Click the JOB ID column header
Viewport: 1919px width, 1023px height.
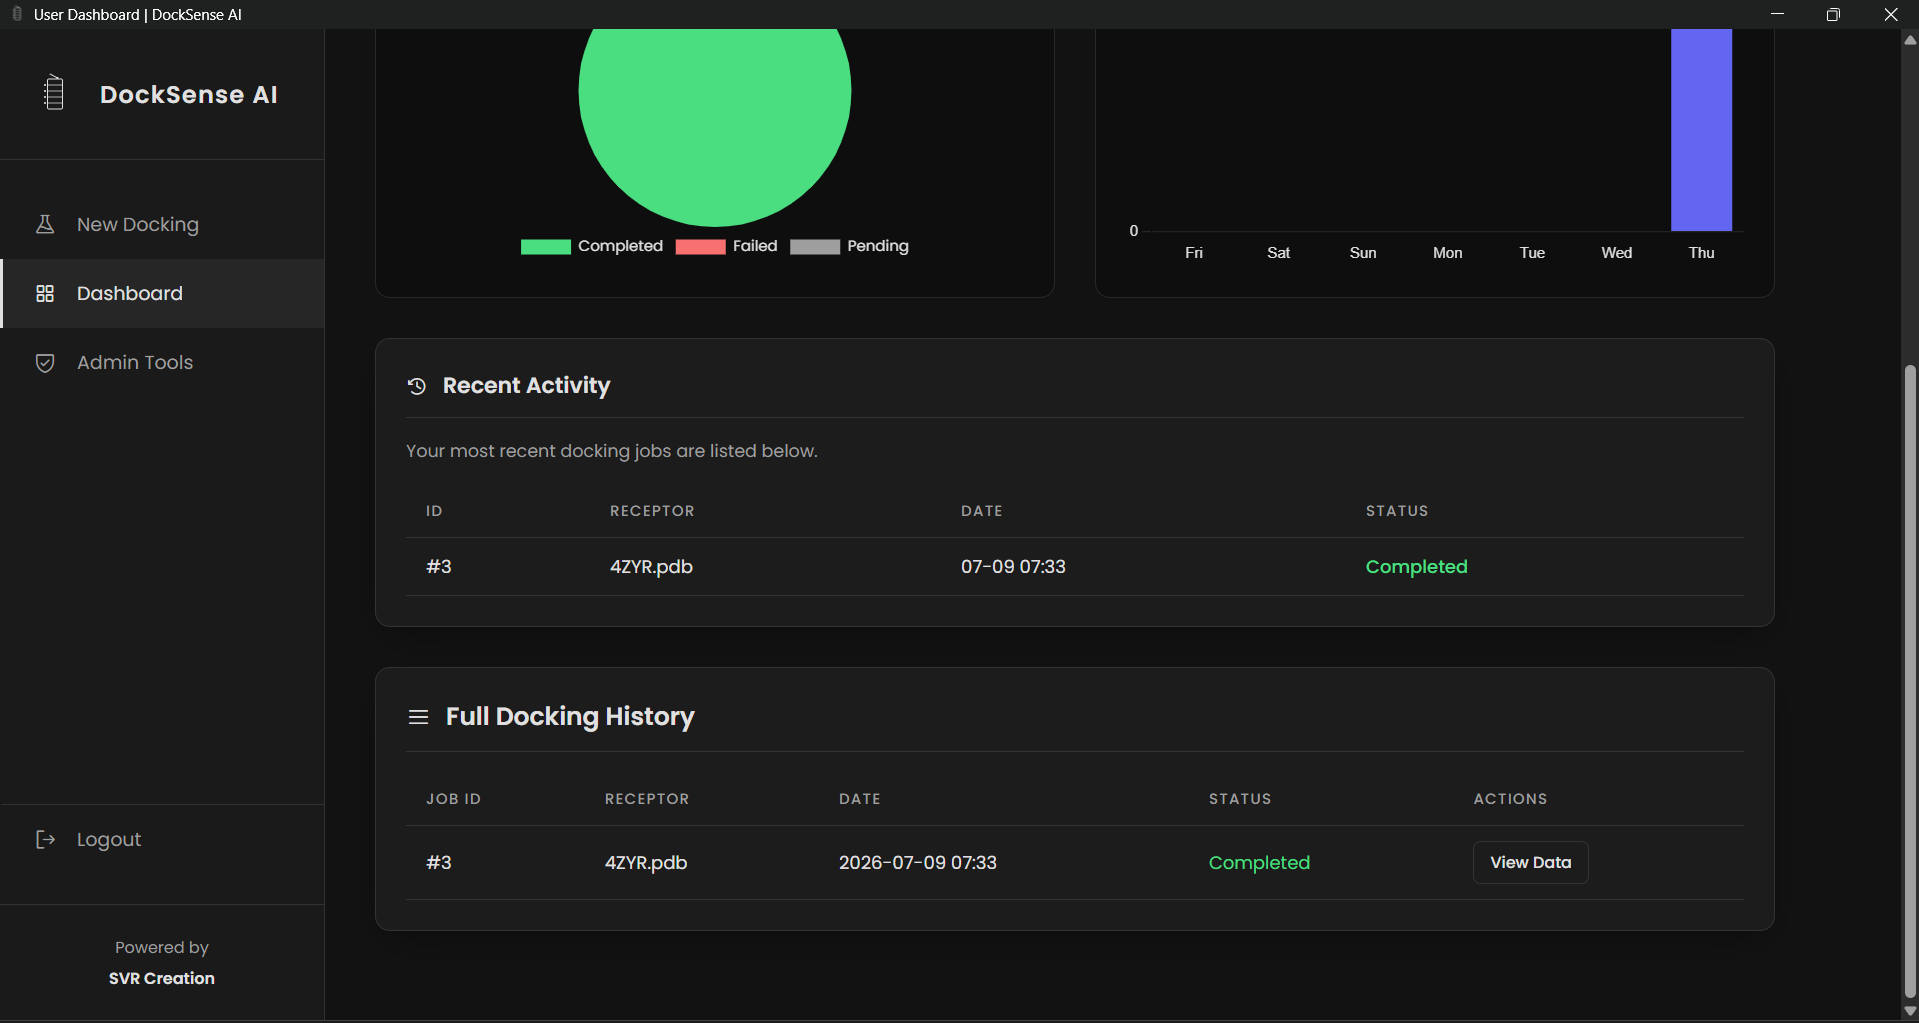pyautogui.click(x=453, y=799)
